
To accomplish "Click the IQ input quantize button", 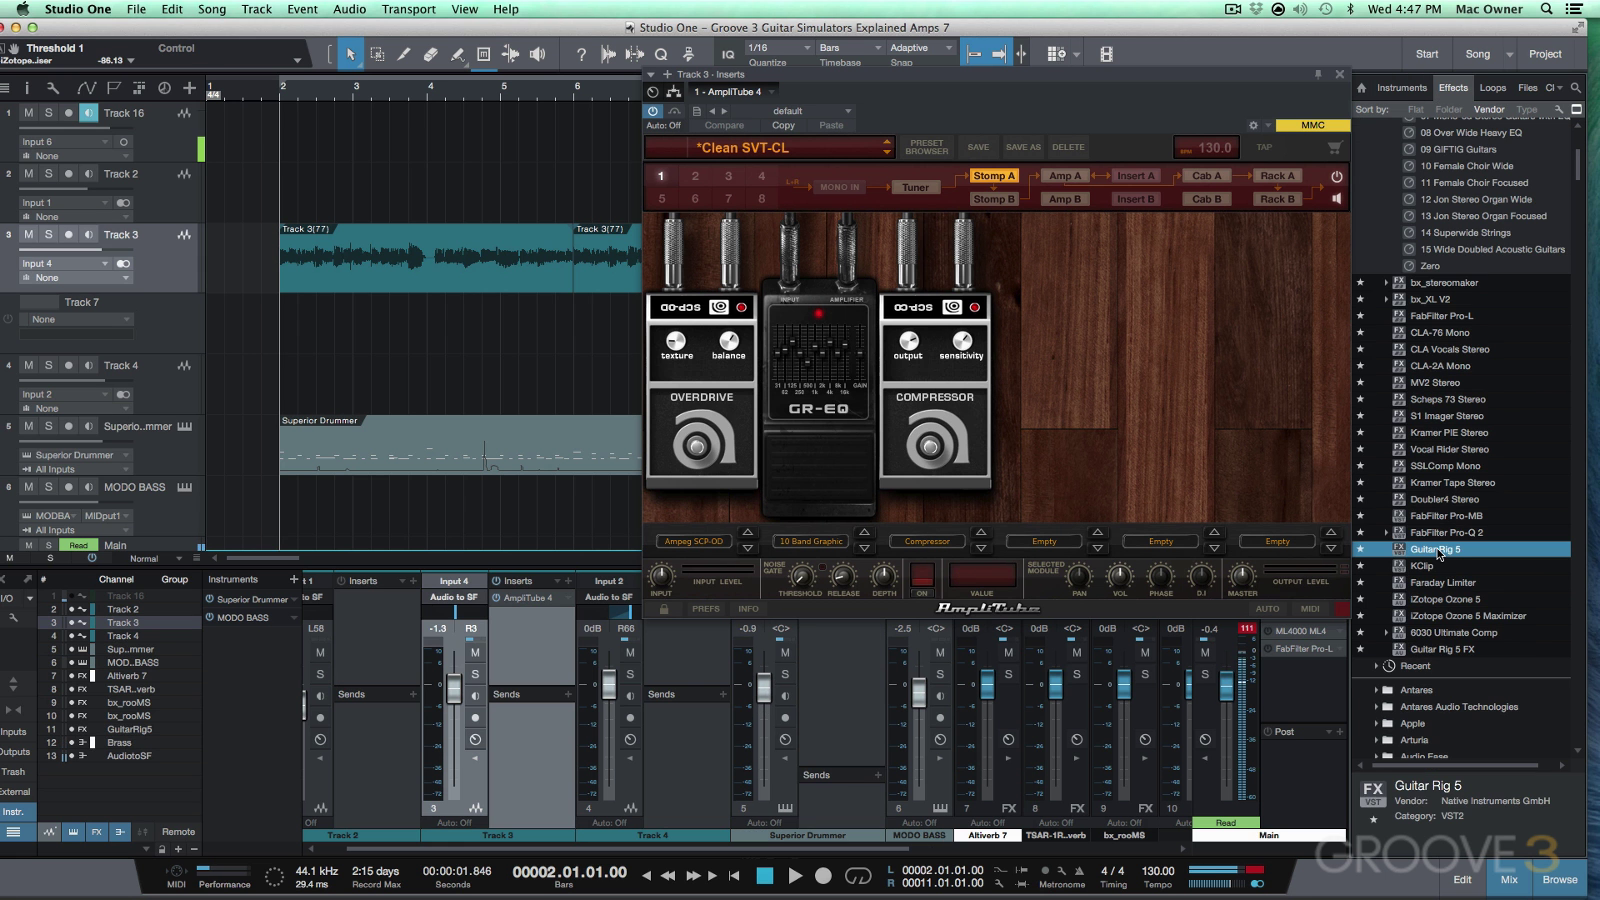I will (x=728, y=54).
